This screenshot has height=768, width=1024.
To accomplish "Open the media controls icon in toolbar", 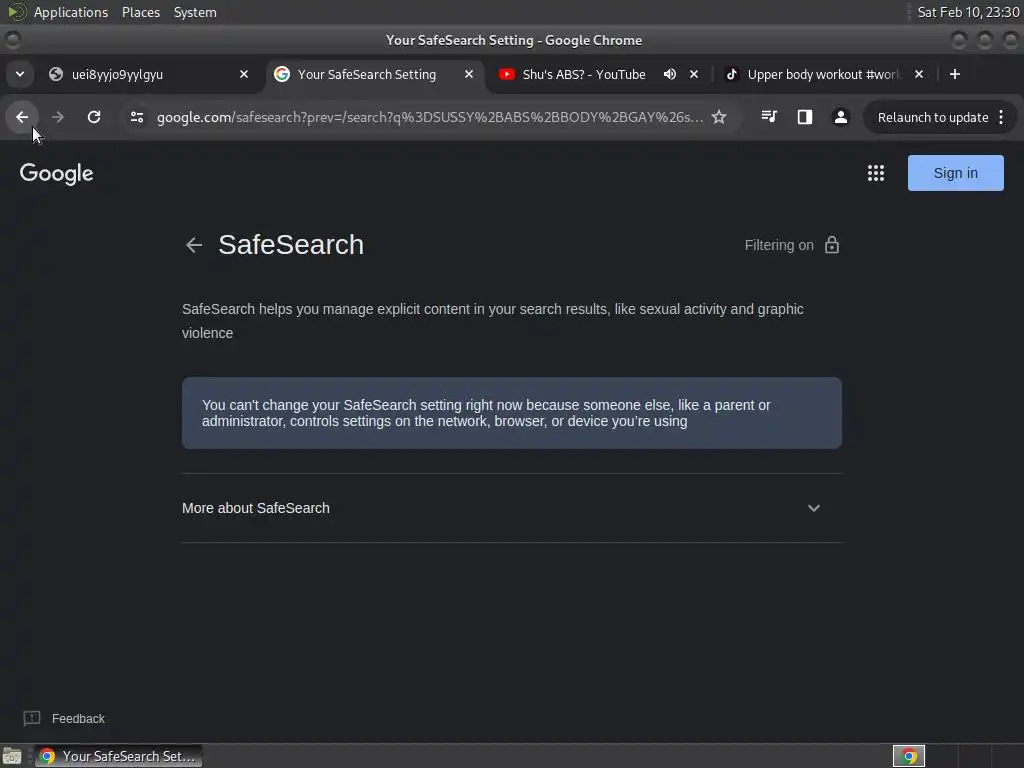I will click(x=769, y=117).
